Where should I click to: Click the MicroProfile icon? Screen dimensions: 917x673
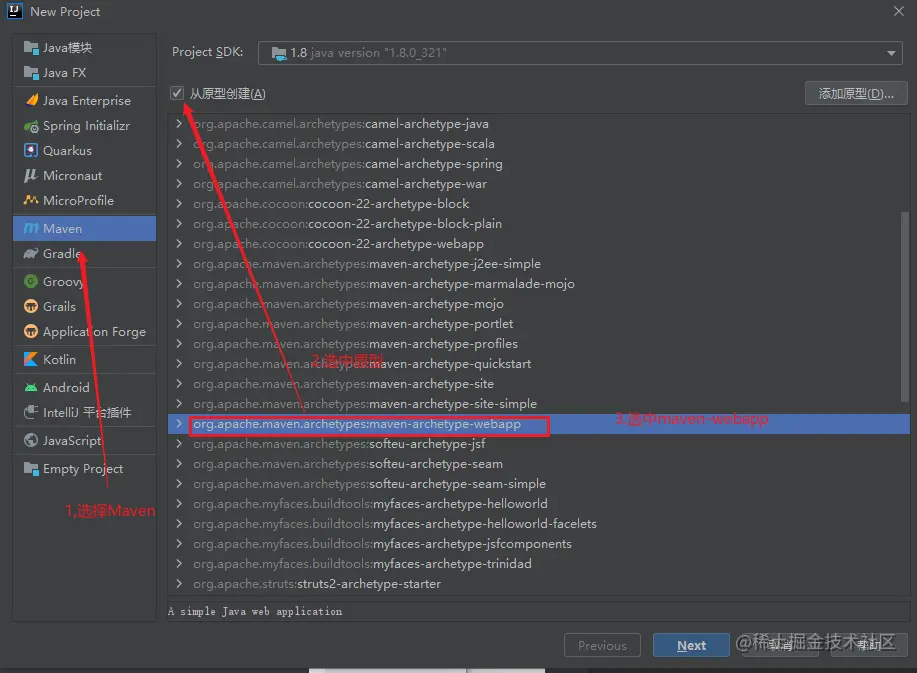tap(31, 200)
